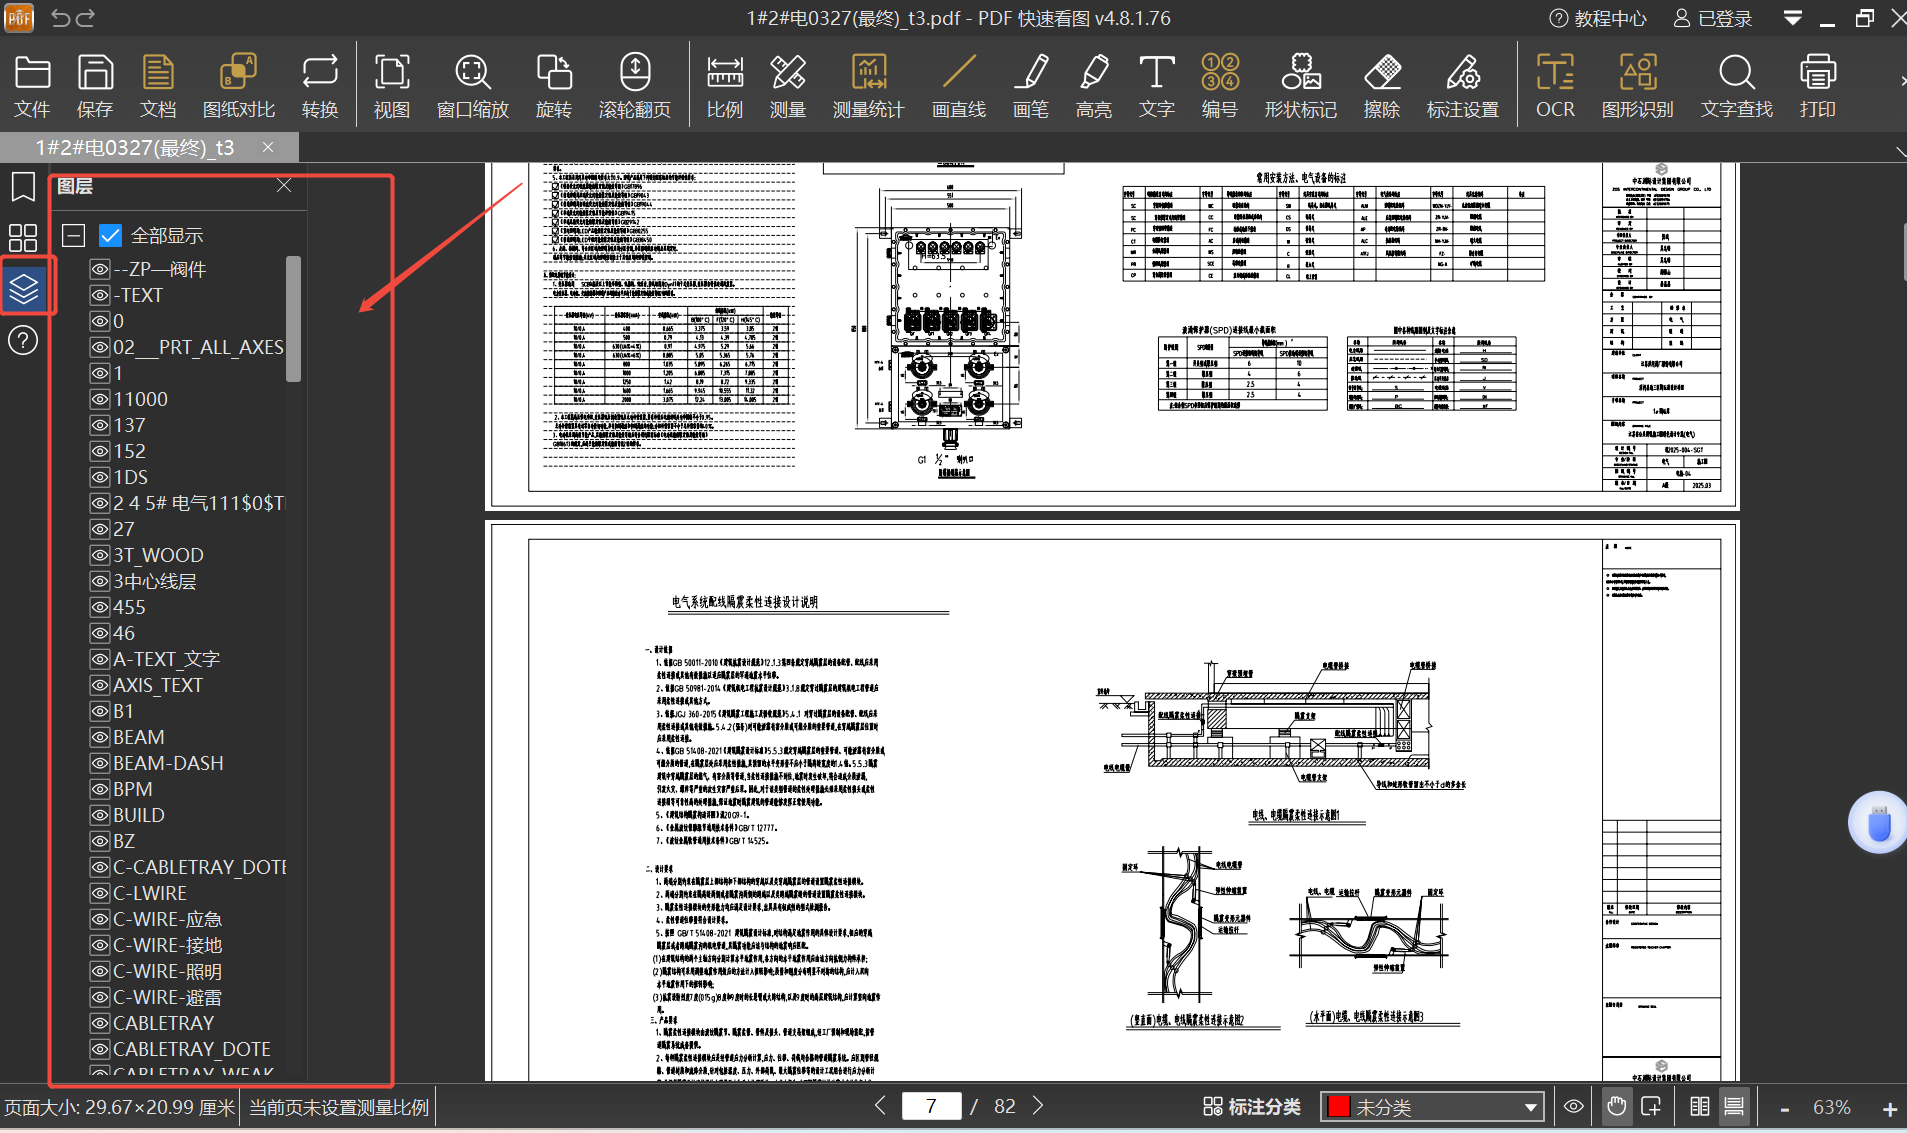1907x1133 pixels.
Task: Open the OCR tool
Action: [x=1554, y=86]
